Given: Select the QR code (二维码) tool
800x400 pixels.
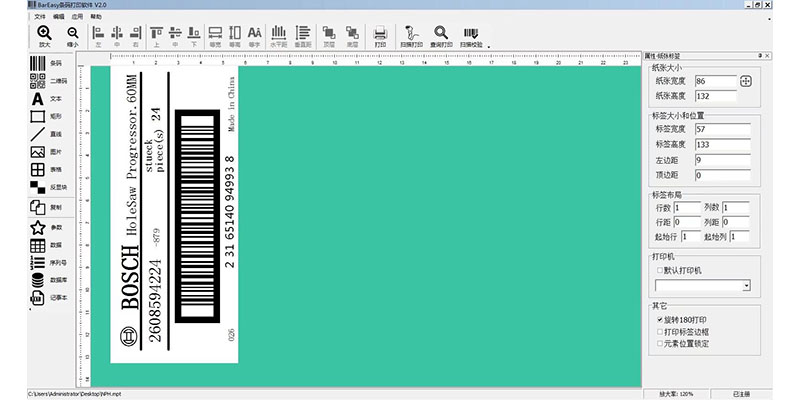Looking at the screenshot, I should 38,81.
